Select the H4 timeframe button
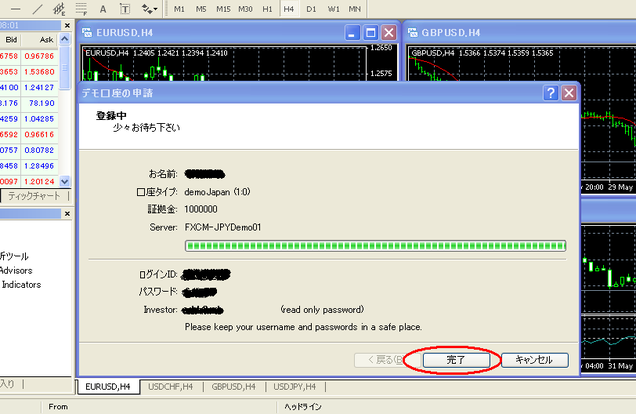Screen dimensions: 636x414 (x=288, y=9)
